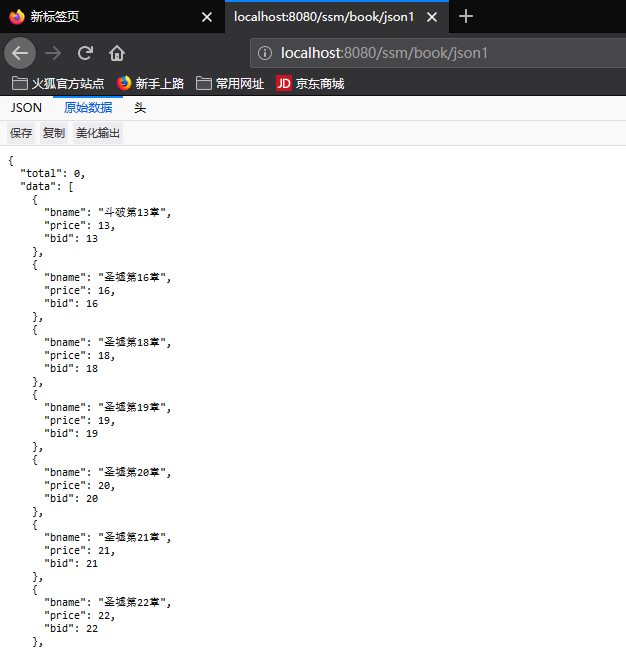The height and width of the screenshot is (649, 626).
Task: Click the 复制 copy button
Action: 54,133
